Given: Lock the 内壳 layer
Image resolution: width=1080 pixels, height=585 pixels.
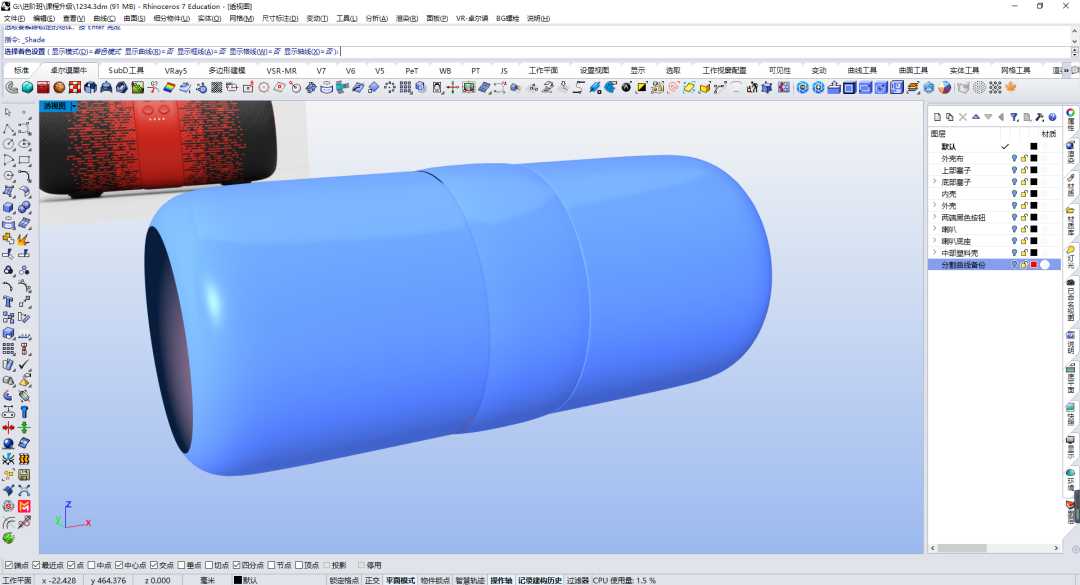Looking at the screenshot, I should (1024, 194).
